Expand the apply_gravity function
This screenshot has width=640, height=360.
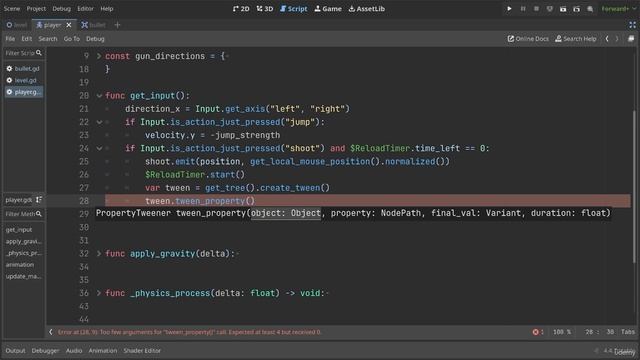click(99, 253)
